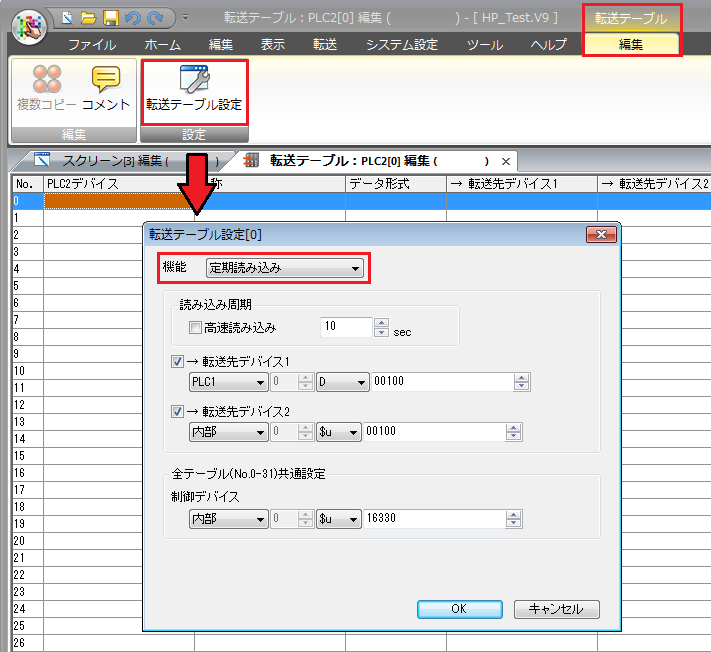Click the save floppy disk icon
Image resolution: width=711 pixels, height=652 pixels.
point(111,18)
